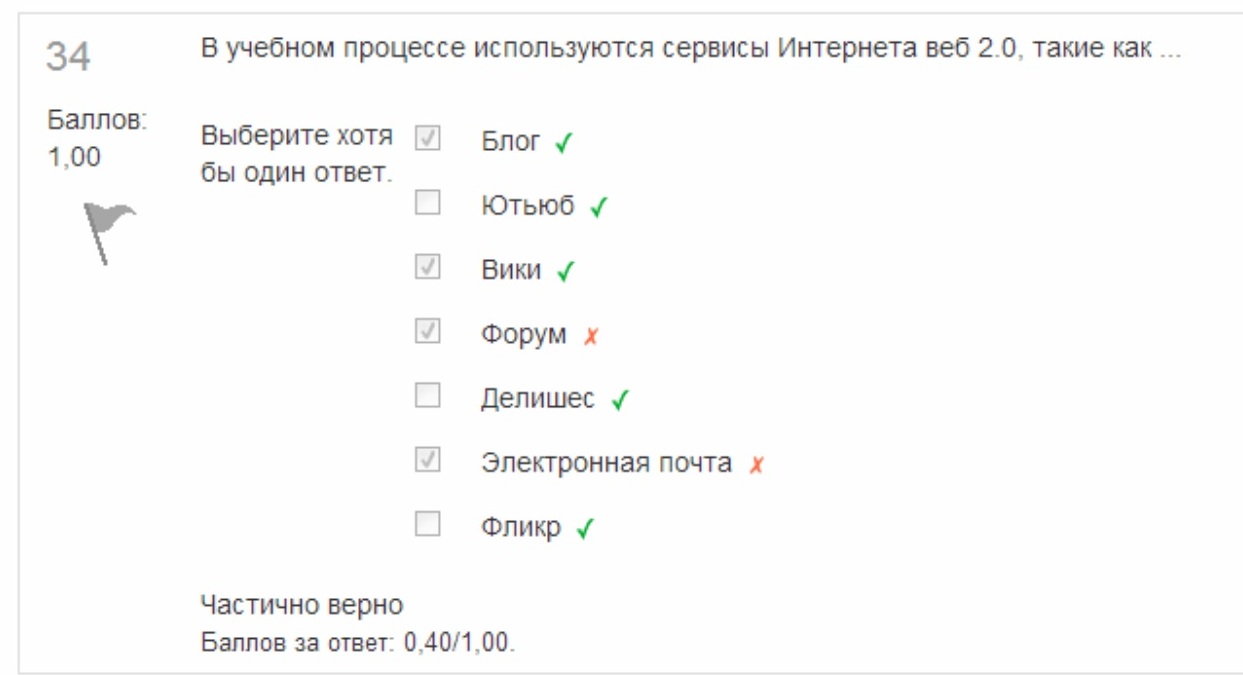Toggle the Блог checkbox
The image size is (1243, 675).
[x=428, y=139]
